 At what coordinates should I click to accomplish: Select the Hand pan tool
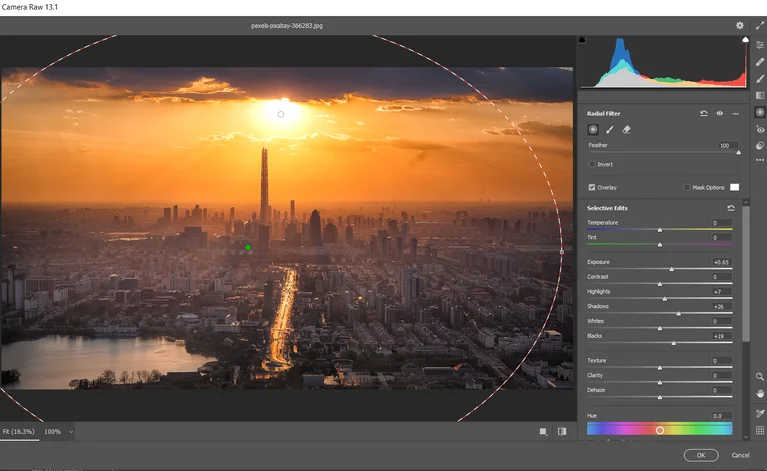[x=760, y=393]
